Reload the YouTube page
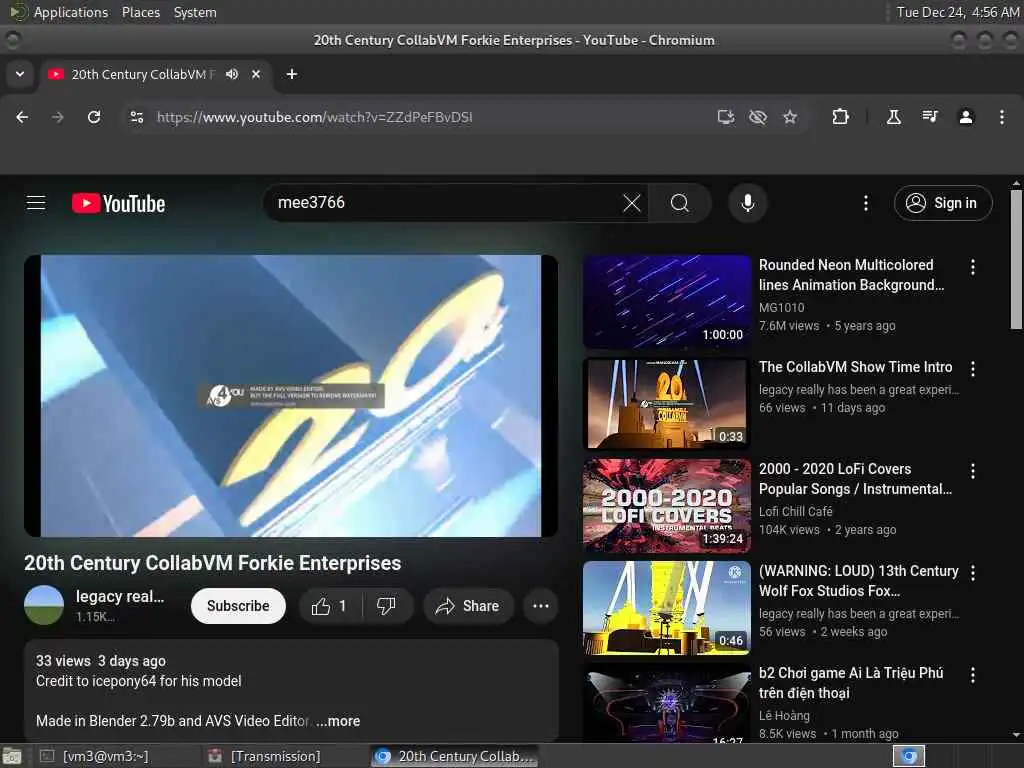The height and width of the screenshot is (768, 1024). pyautogui.click(x=94, y=117)
